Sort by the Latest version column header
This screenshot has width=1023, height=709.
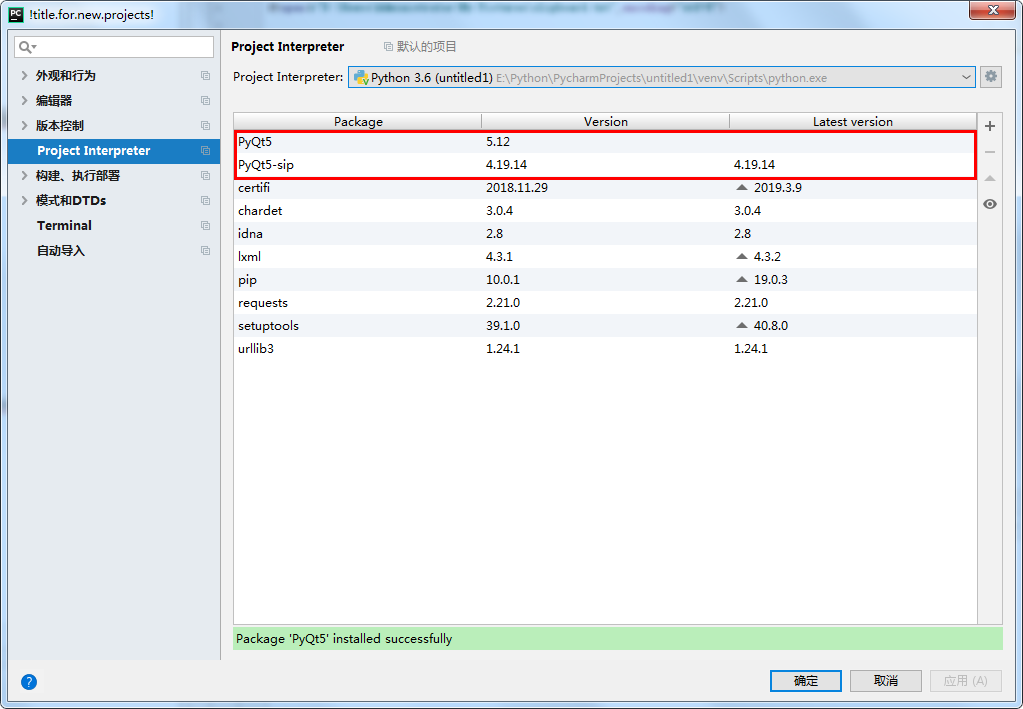point(853,121)
